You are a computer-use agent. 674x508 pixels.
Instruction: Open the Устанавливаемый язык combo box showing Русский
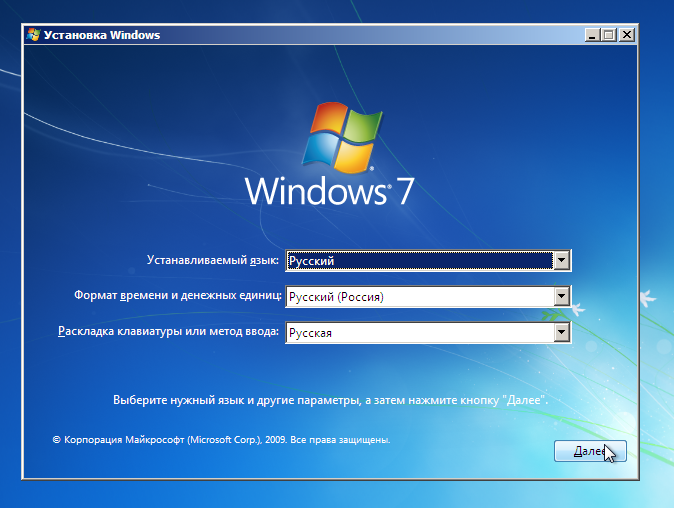pyautogui.click(x=428, y=260)
